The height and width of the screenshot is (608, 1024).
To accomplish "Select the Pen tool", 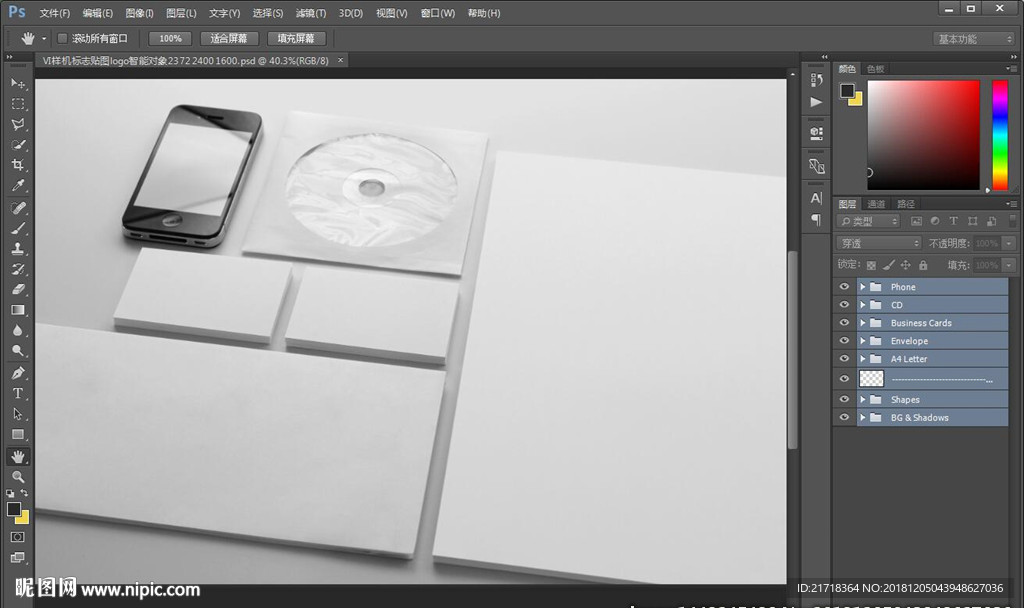I will pos(18,373).
